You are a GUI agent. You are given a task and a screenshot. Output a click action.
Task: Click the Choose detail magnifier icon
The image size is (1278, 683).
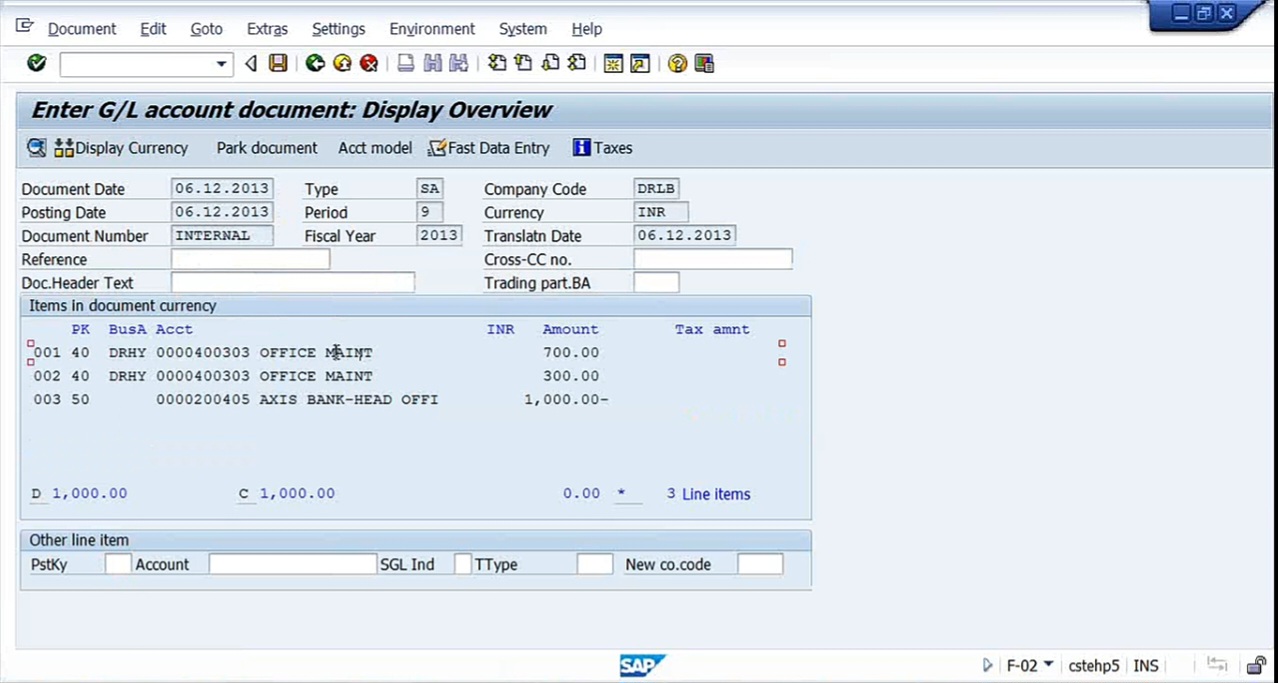pos(36,148)
